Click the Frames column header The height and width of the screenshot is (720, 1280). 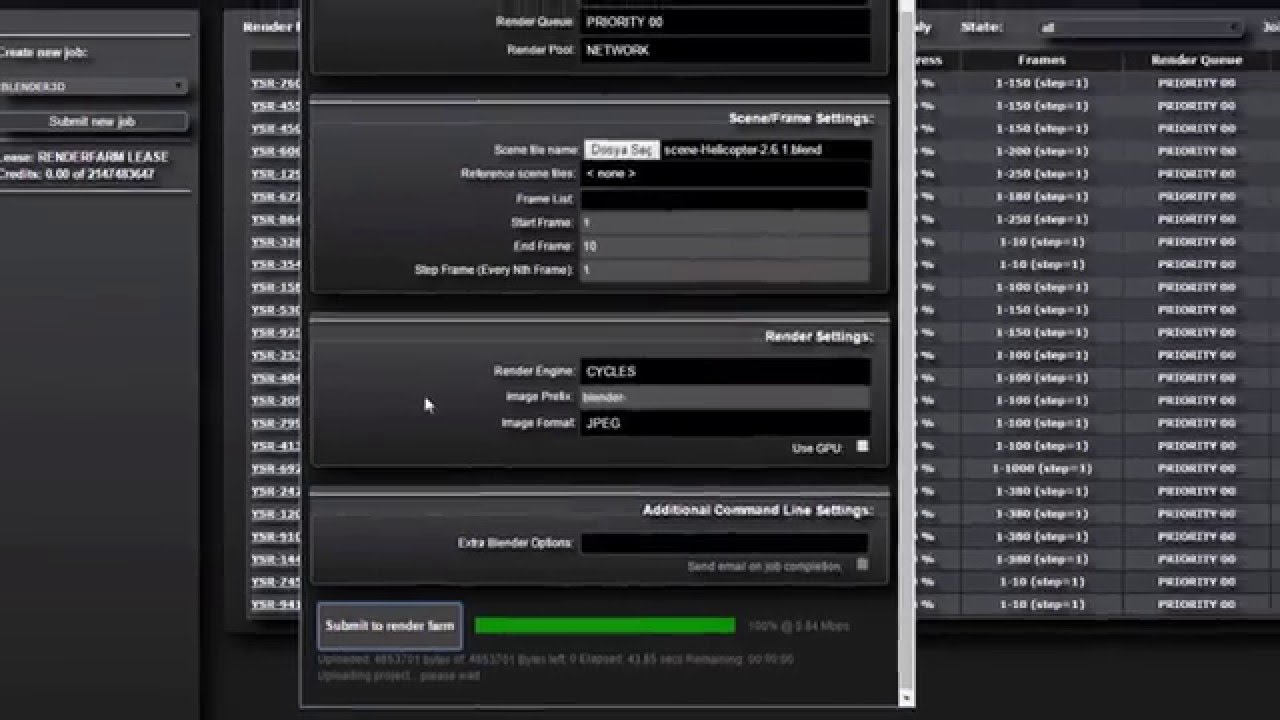(1042, 60)
